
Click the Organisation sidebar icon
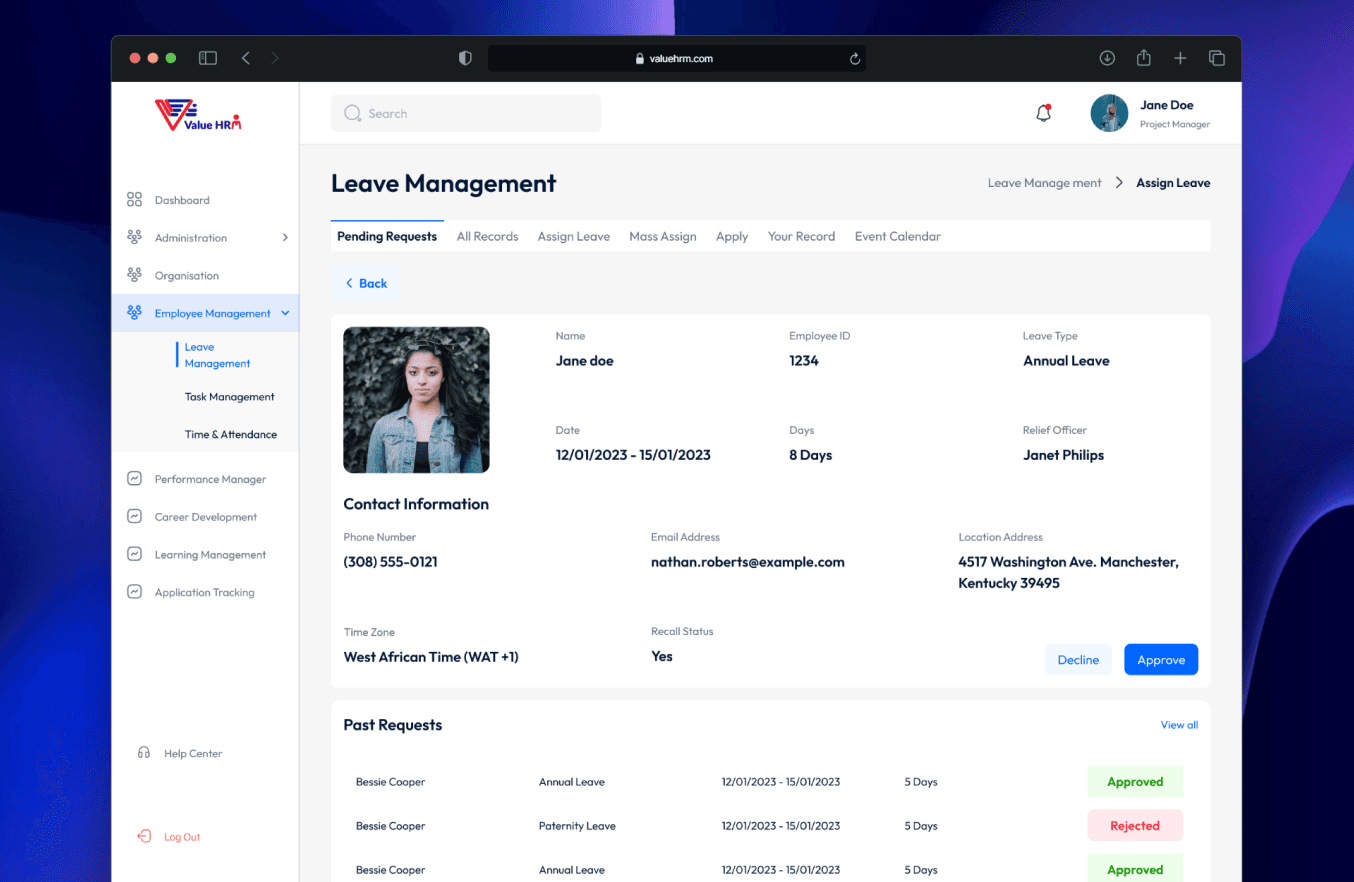point(134,275)
